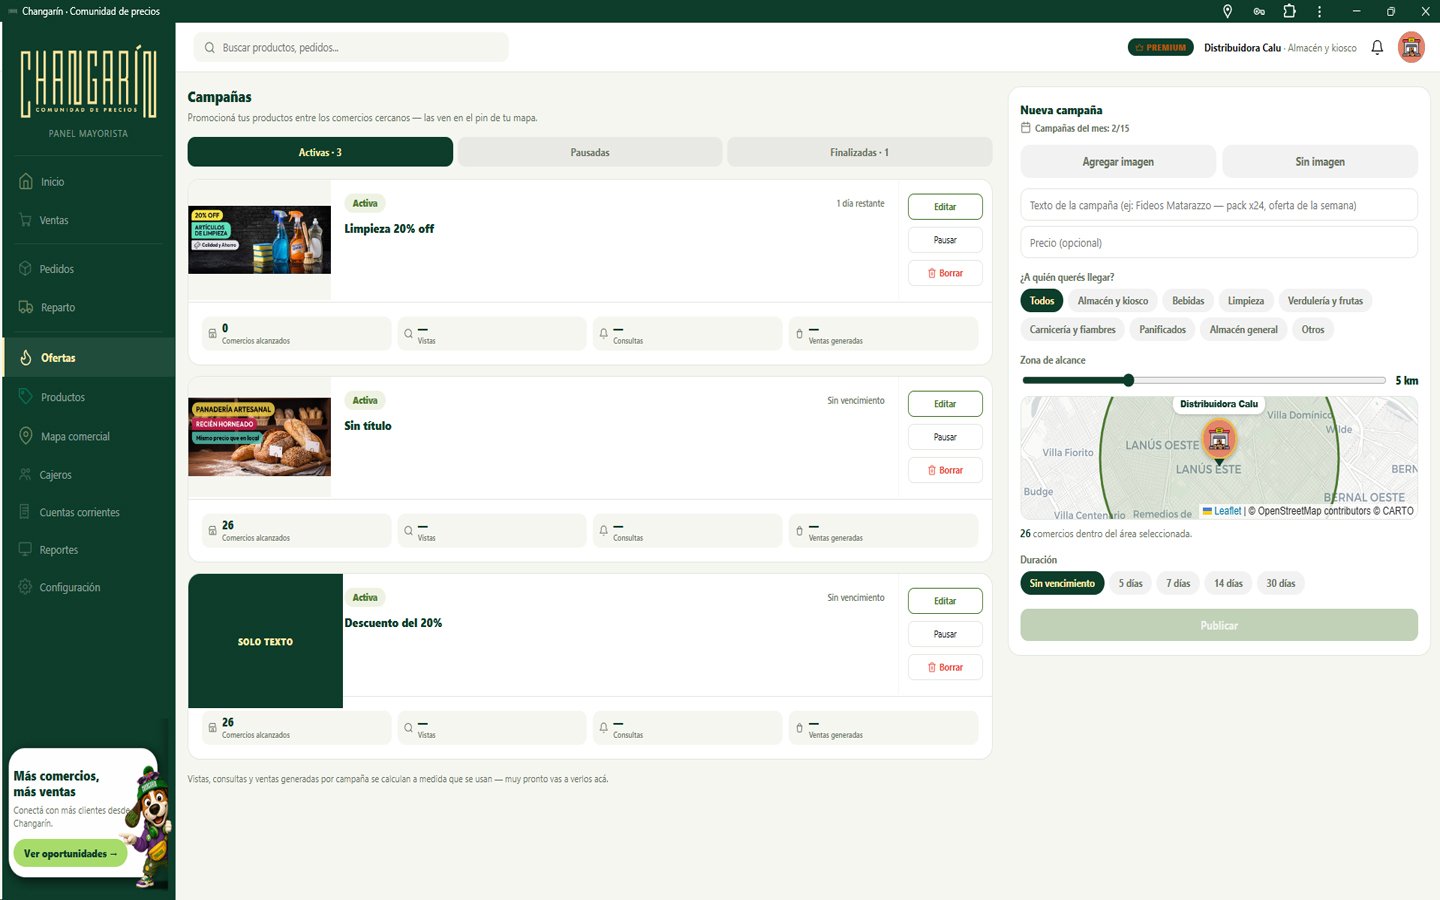1440x900 pixels.
Task: Choose the Sin vencimiento duration
Action: click(1062, 584)
